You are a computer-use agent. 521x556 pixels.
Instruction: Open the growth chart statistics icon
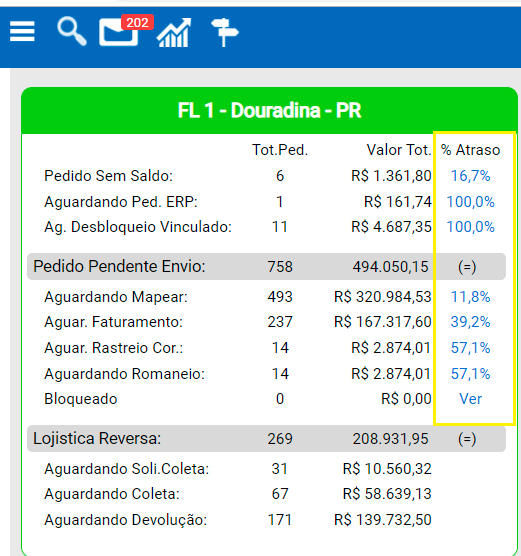click(174, 33)
